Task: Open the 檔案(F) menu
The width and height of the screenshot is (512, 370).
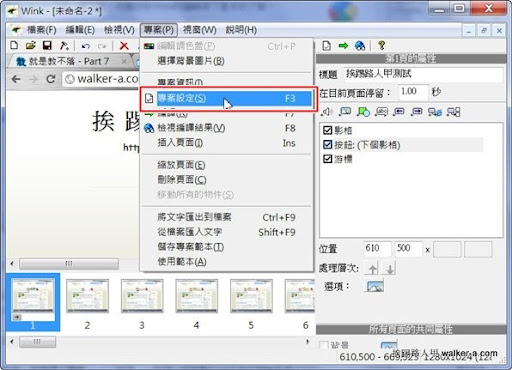Action: (x=42, y=30)
